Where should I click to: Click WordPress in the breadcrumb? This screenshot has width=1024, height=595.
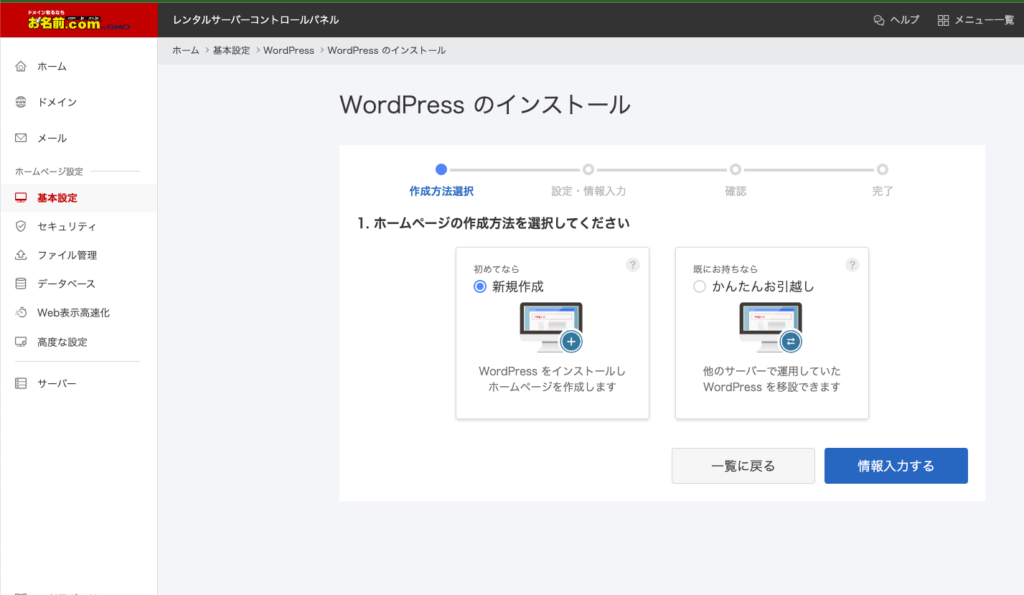point(289,50)
